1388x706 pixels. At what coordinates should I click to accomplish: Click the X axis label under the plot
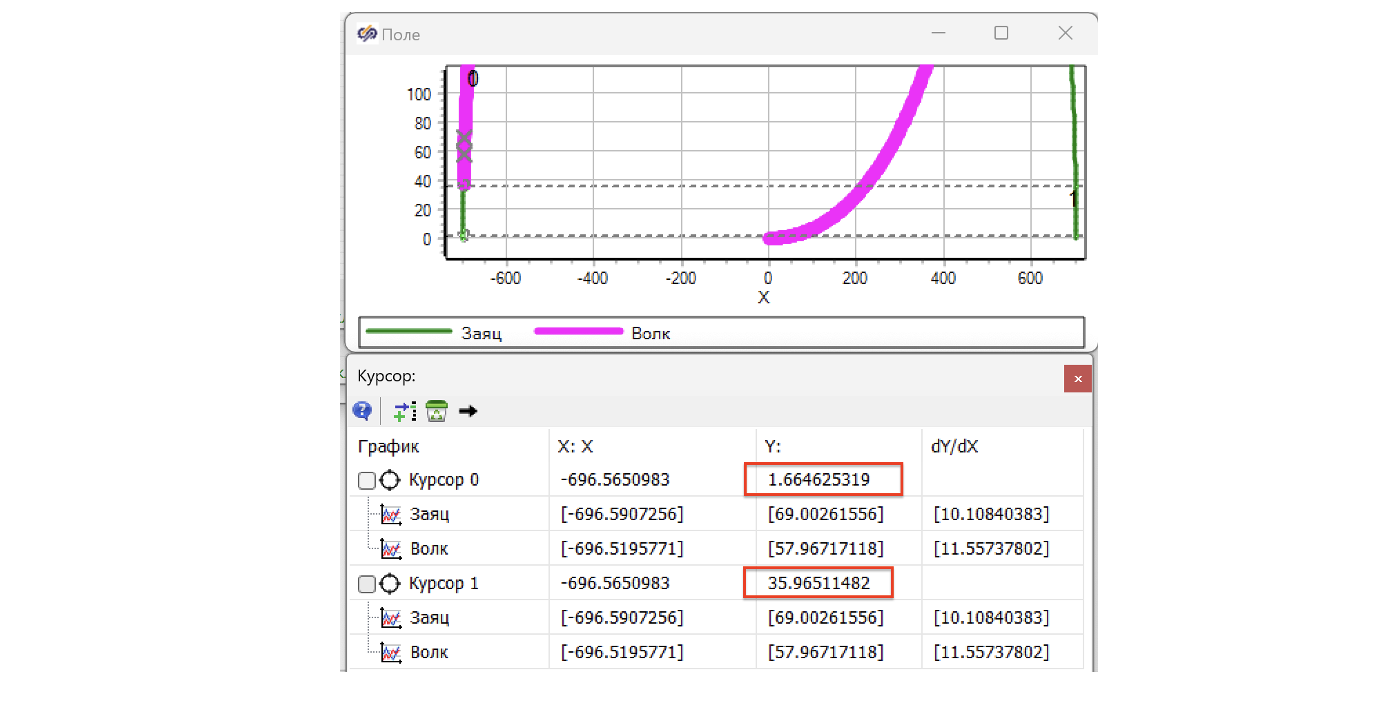(x=764, y=297)
